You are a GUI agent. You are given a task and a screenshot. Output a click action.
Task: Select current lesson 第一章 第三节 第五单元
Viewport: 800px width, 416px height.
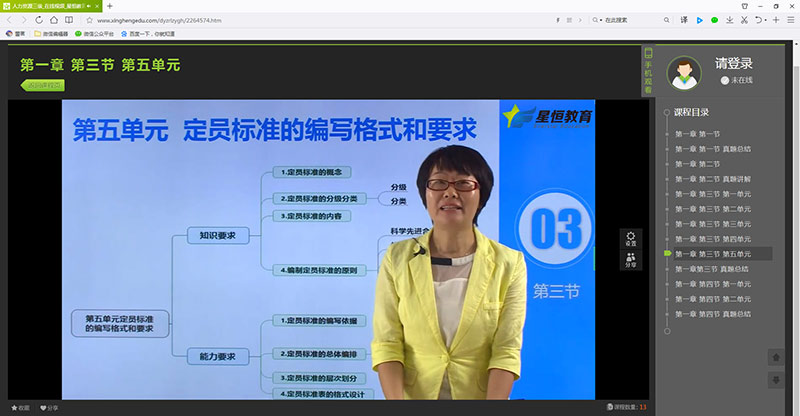pyautogui.click(x=722, y=254)
